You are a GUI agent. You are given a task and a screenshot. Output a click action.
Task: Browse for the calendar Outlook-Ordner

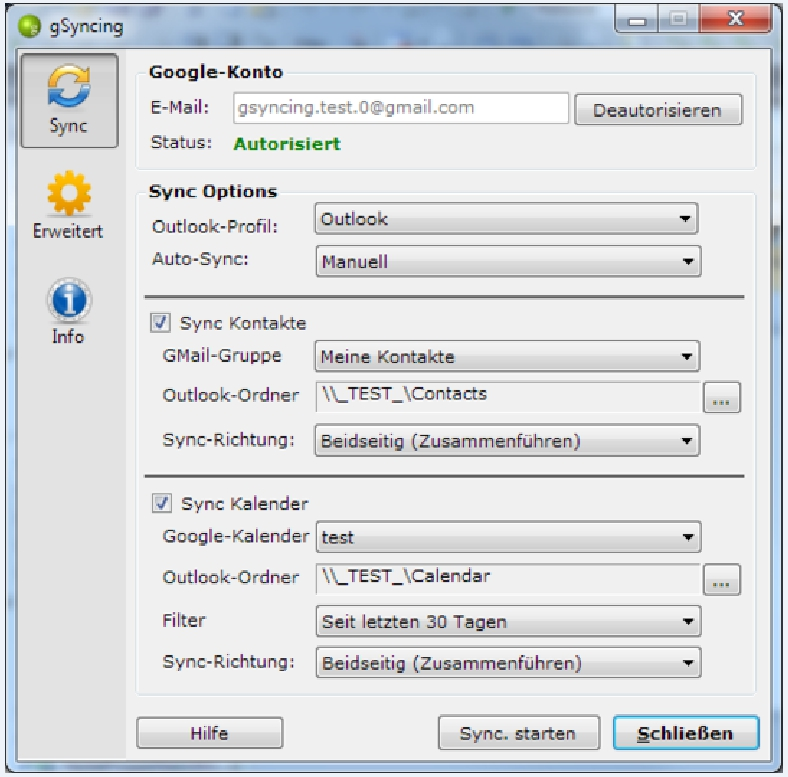point(721,579)
